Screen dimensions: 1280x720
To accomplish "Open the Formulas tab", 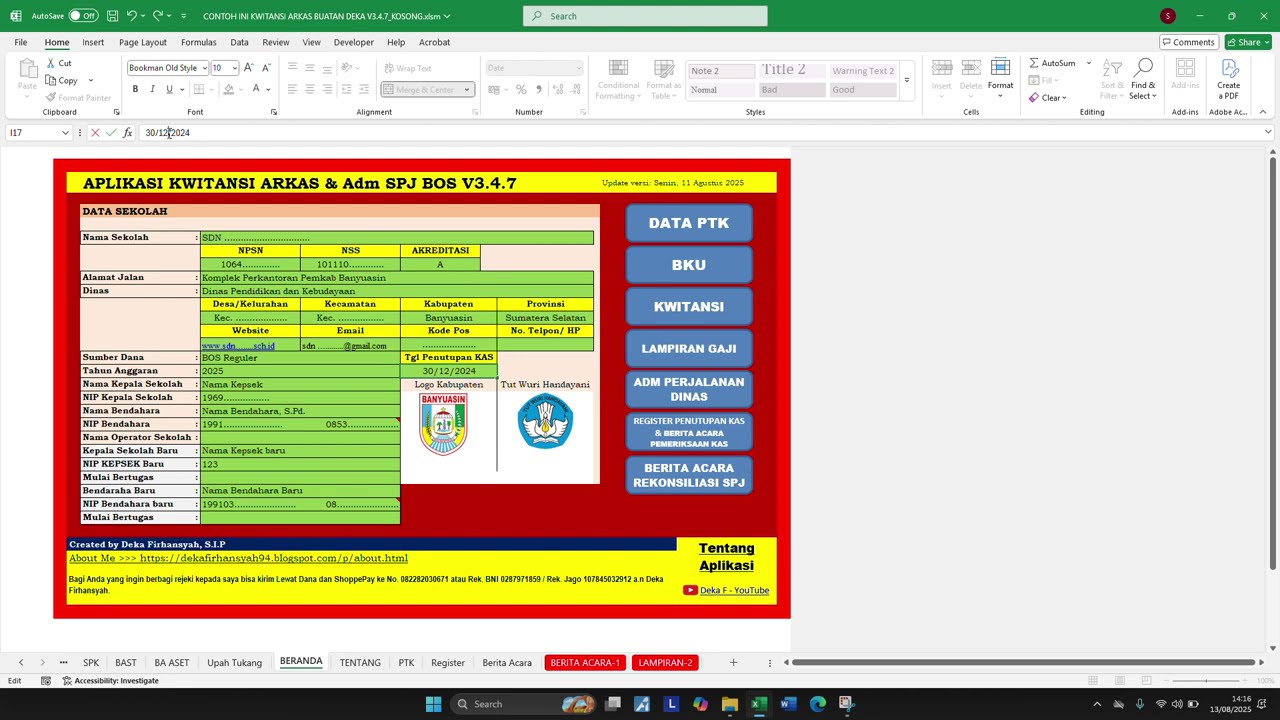I will click(x=198, y=42).
